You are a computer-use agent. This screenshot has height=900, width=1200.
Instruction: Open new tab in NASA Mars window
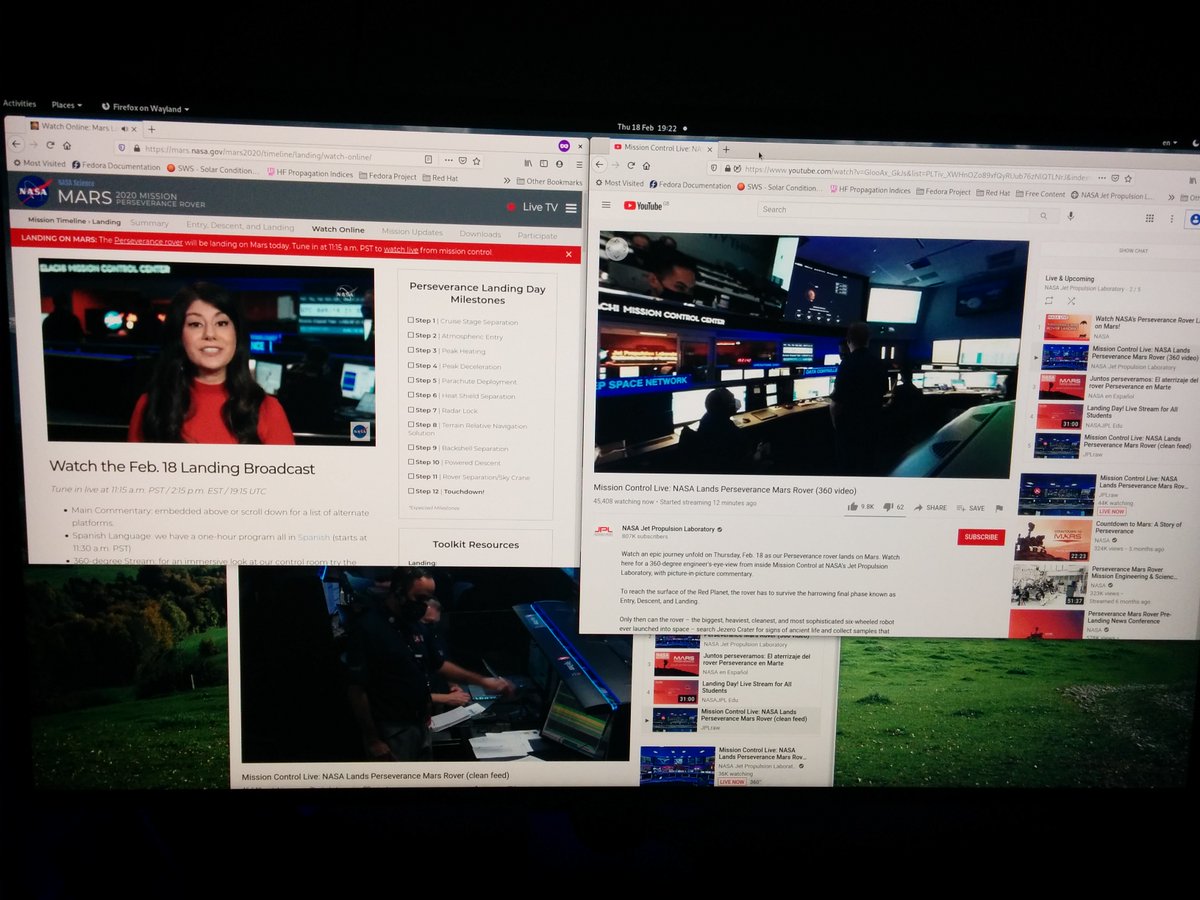152,130
